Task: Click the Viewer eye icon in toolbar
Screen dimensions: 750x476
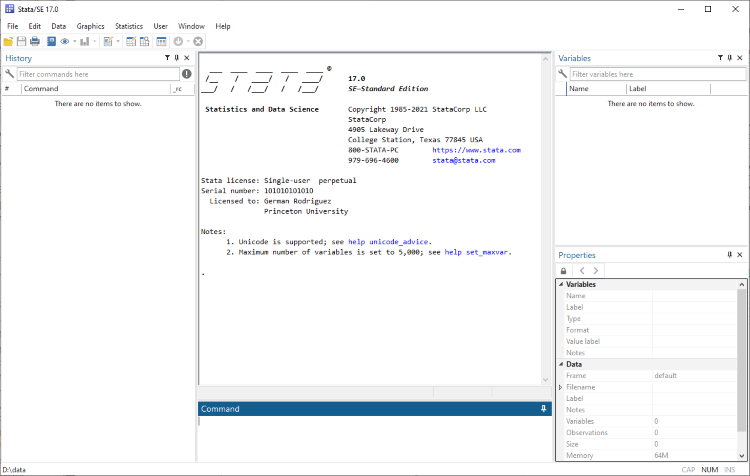Action: tap(65, 42)
